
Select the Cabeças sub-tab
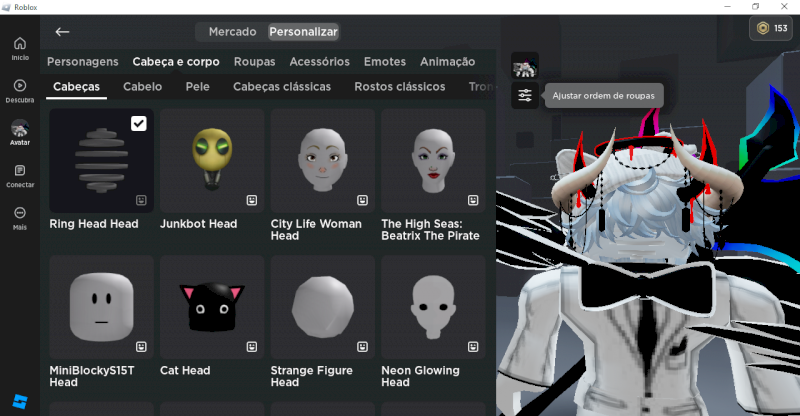click(x=77, y=87)
